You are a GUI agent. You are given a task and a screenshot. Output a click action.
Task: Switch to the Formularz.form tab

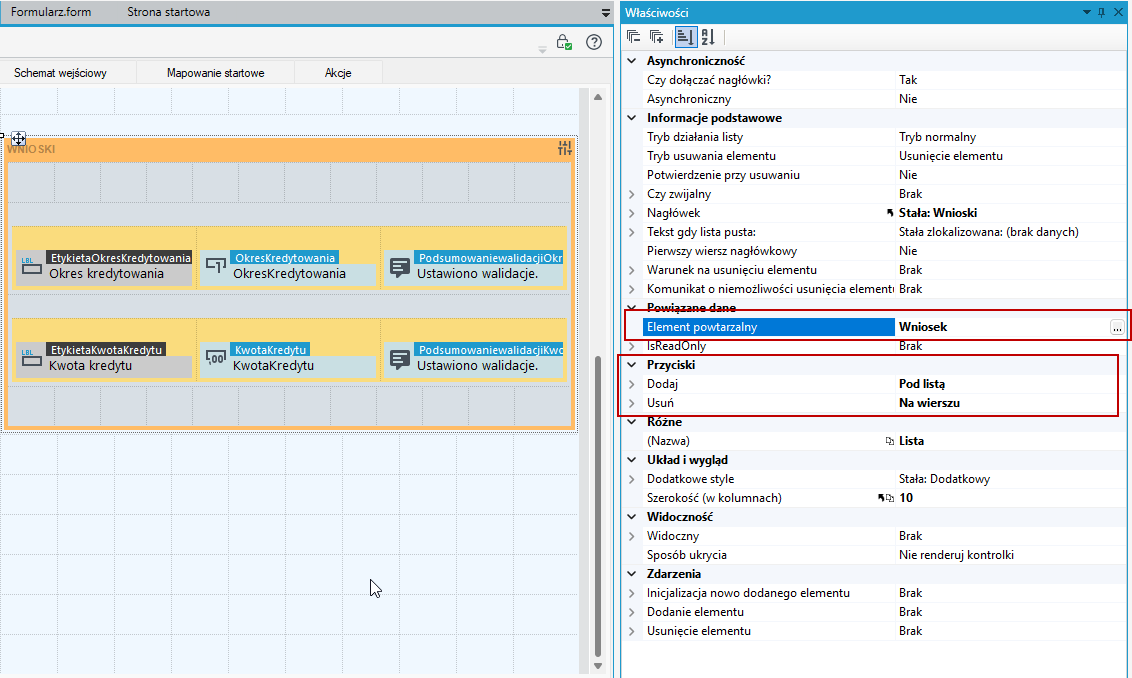coord(51,12)
